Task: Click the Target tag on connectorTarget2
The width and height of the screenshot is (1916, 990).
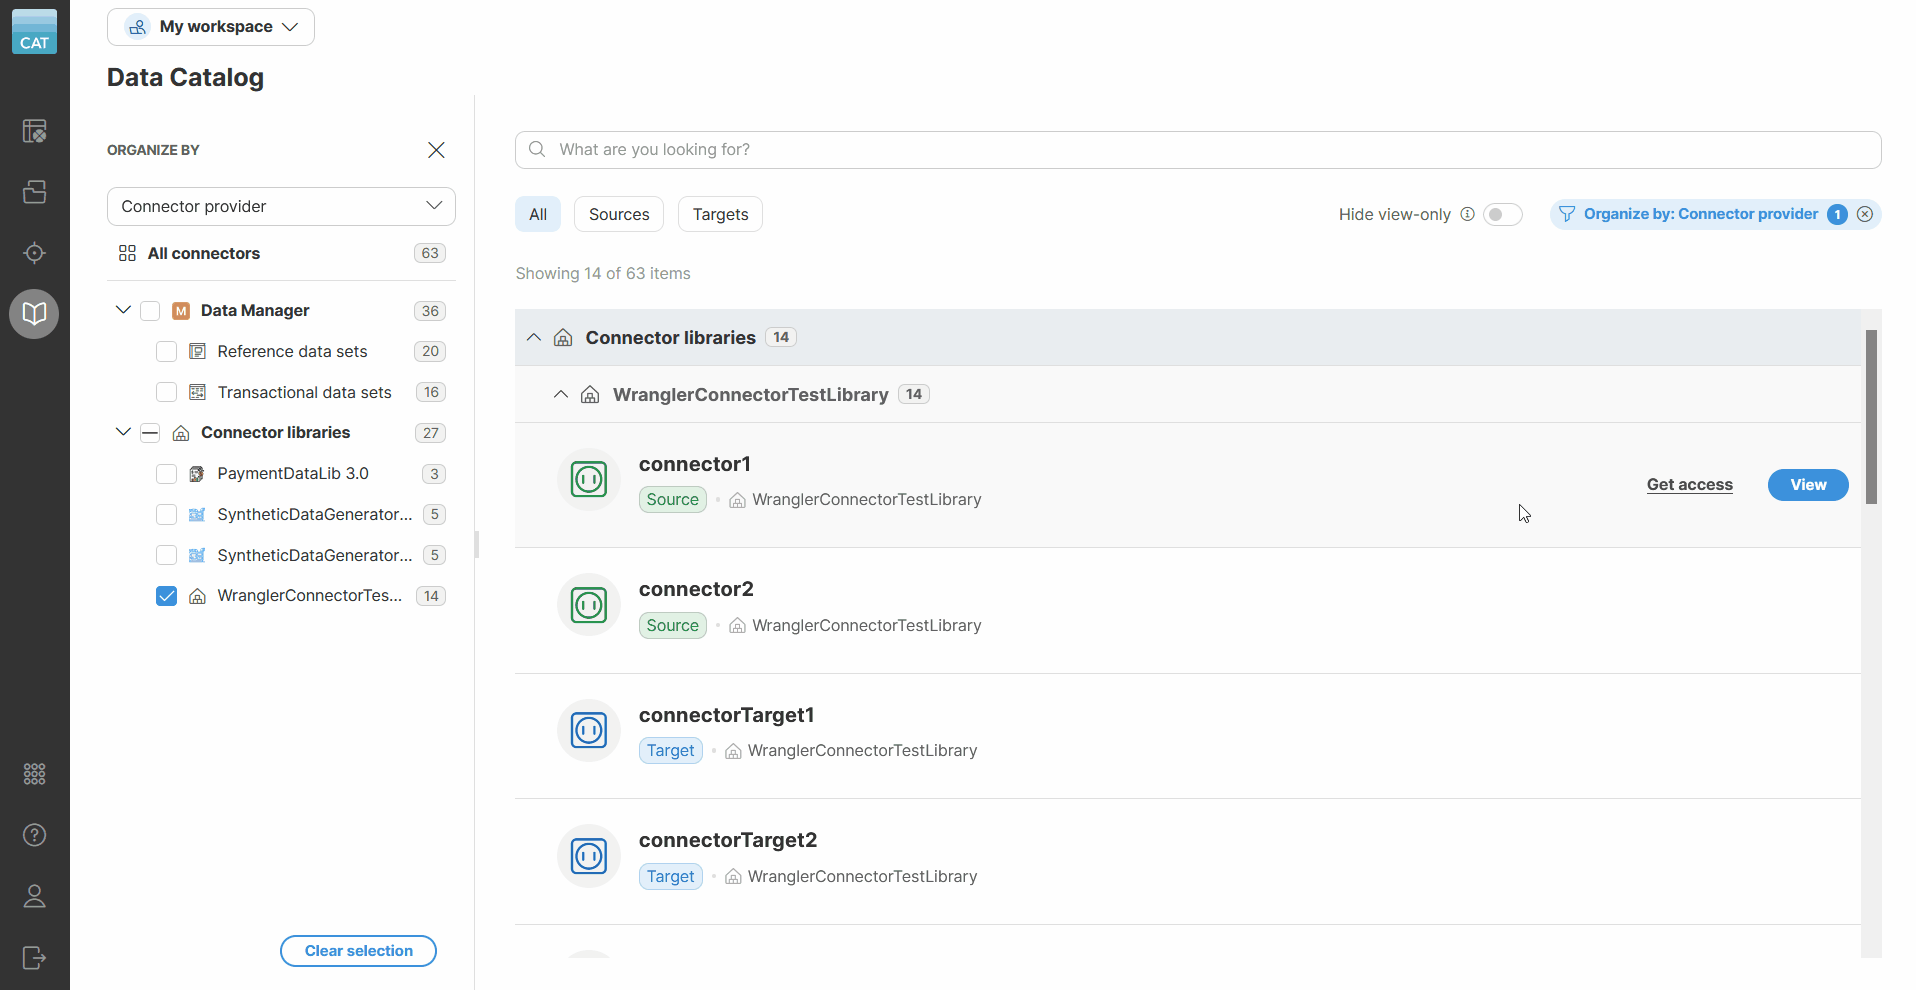Action: click(670, 877)
